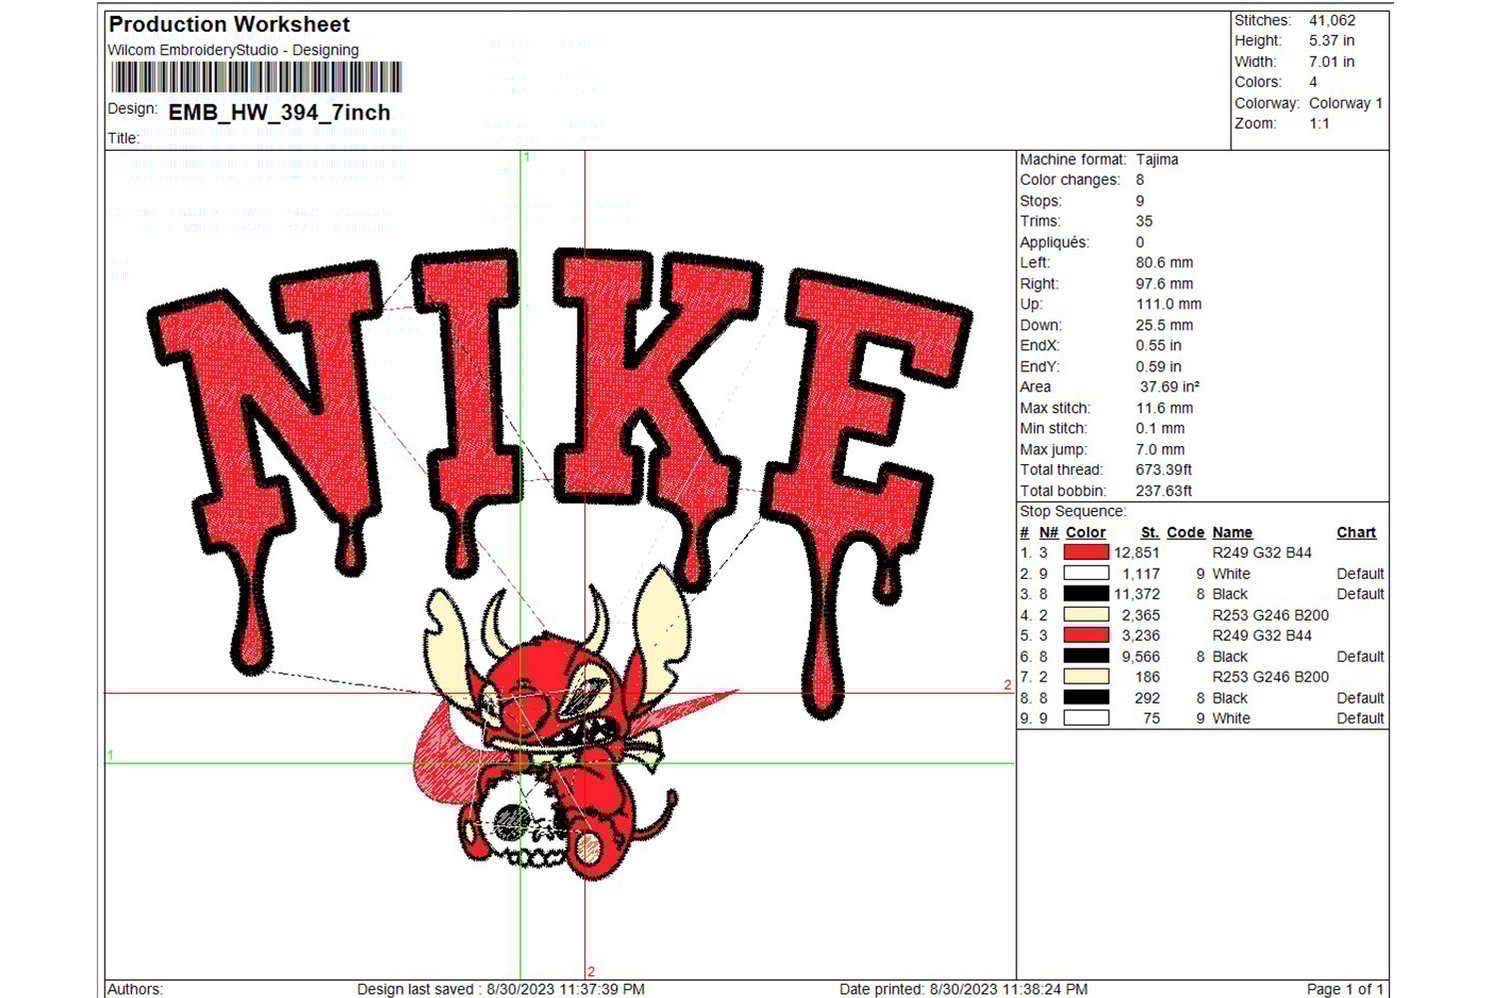Viewport: 1500px width, 998px height.
Task: Click the Height value "5.37 in"
Action: click(1332, 41)
